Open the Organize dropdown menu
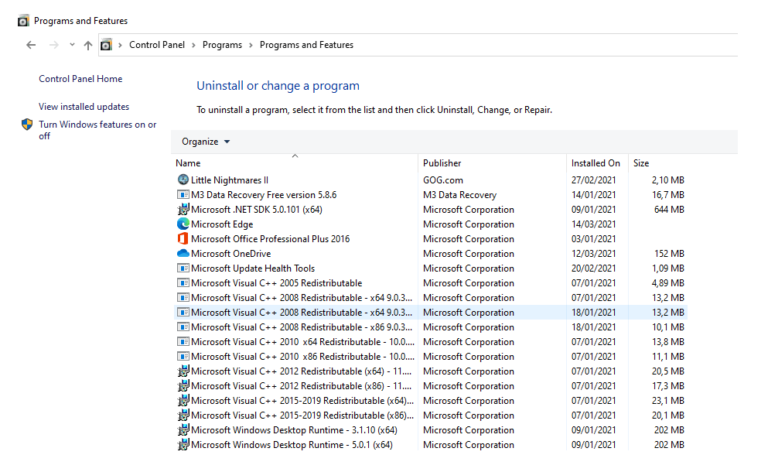 point(205,142)
